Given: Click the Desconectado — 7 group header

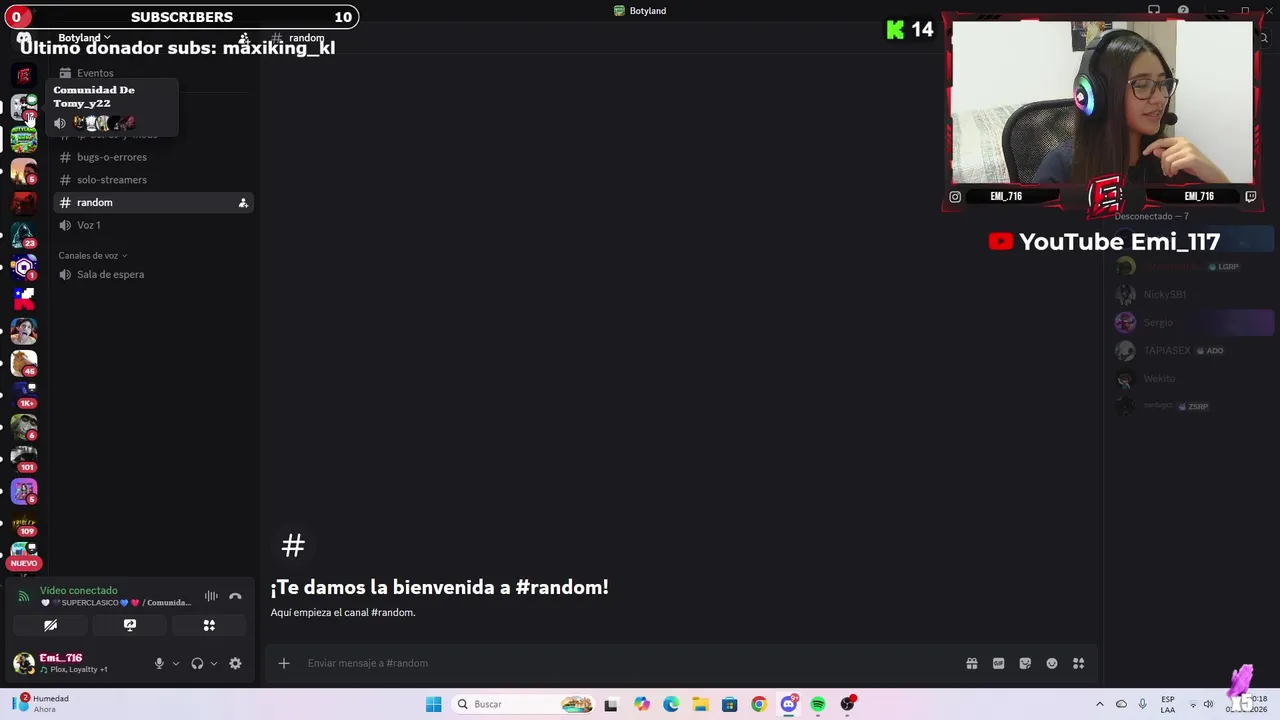Looking at the screenshot, I should [x=1151, y=216].
